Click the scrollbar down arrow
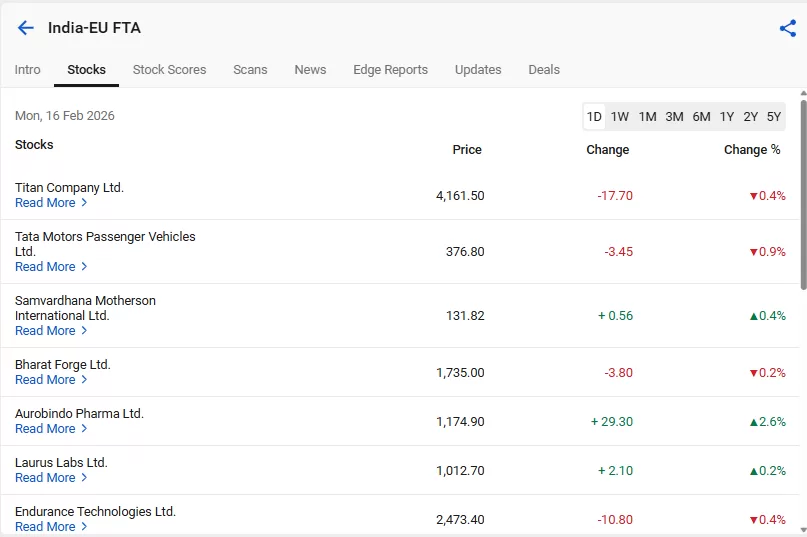 803,530
